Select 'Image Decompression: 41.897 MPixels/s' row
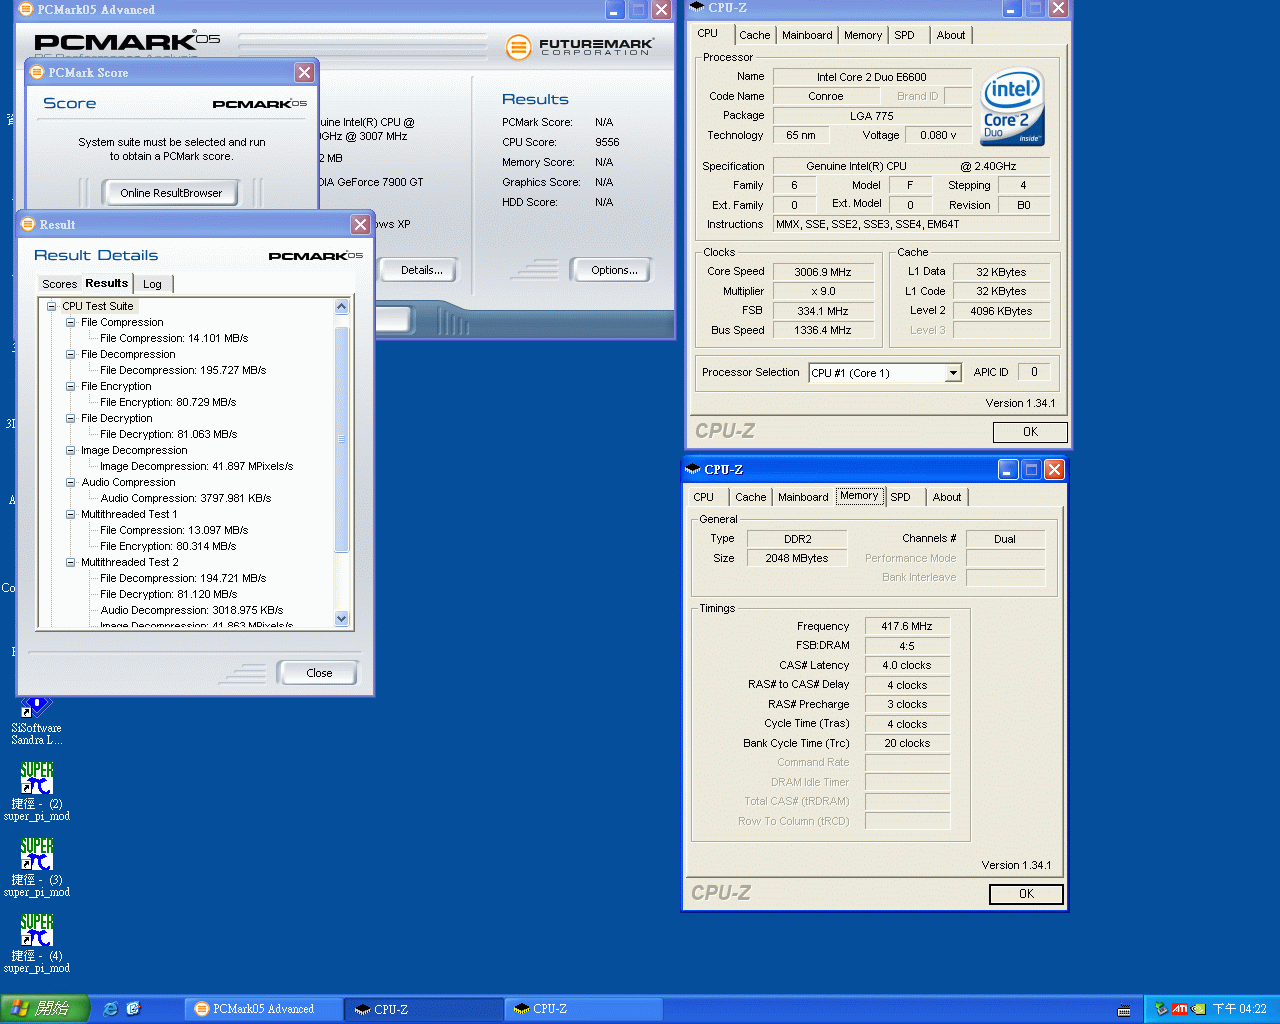This screenshot has width=1280, height=1024. pos(196,466)
